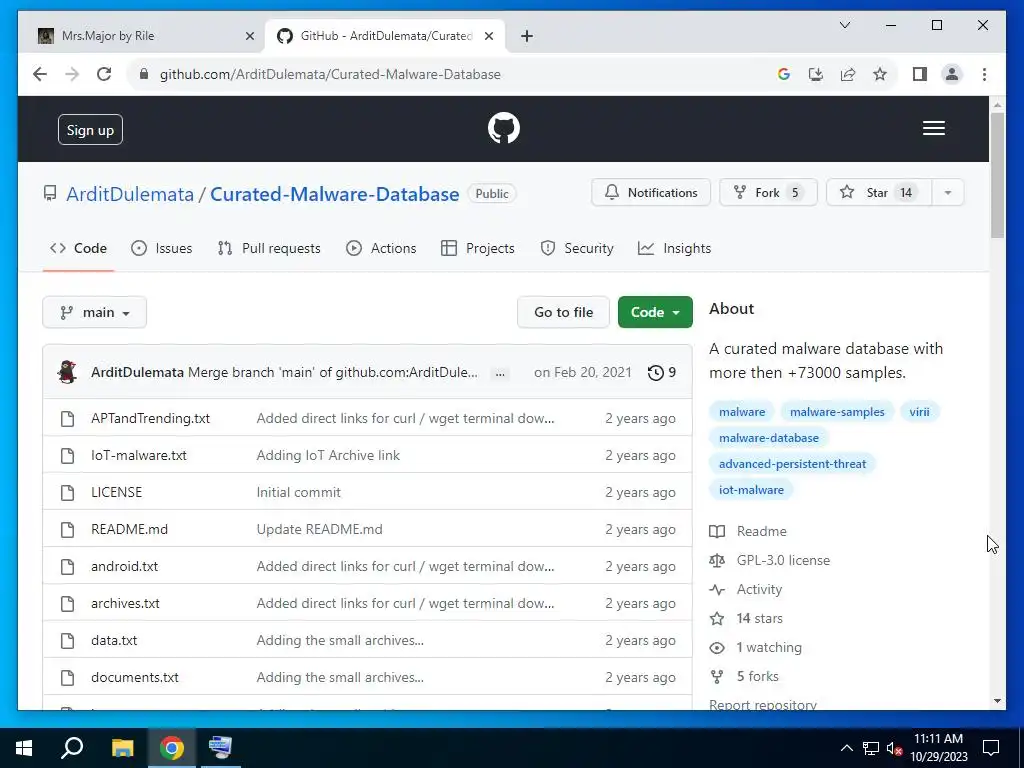Open the Curated-Malware-Database repository link
This screenshot has width=1024, height=768.
pos(334,194)
